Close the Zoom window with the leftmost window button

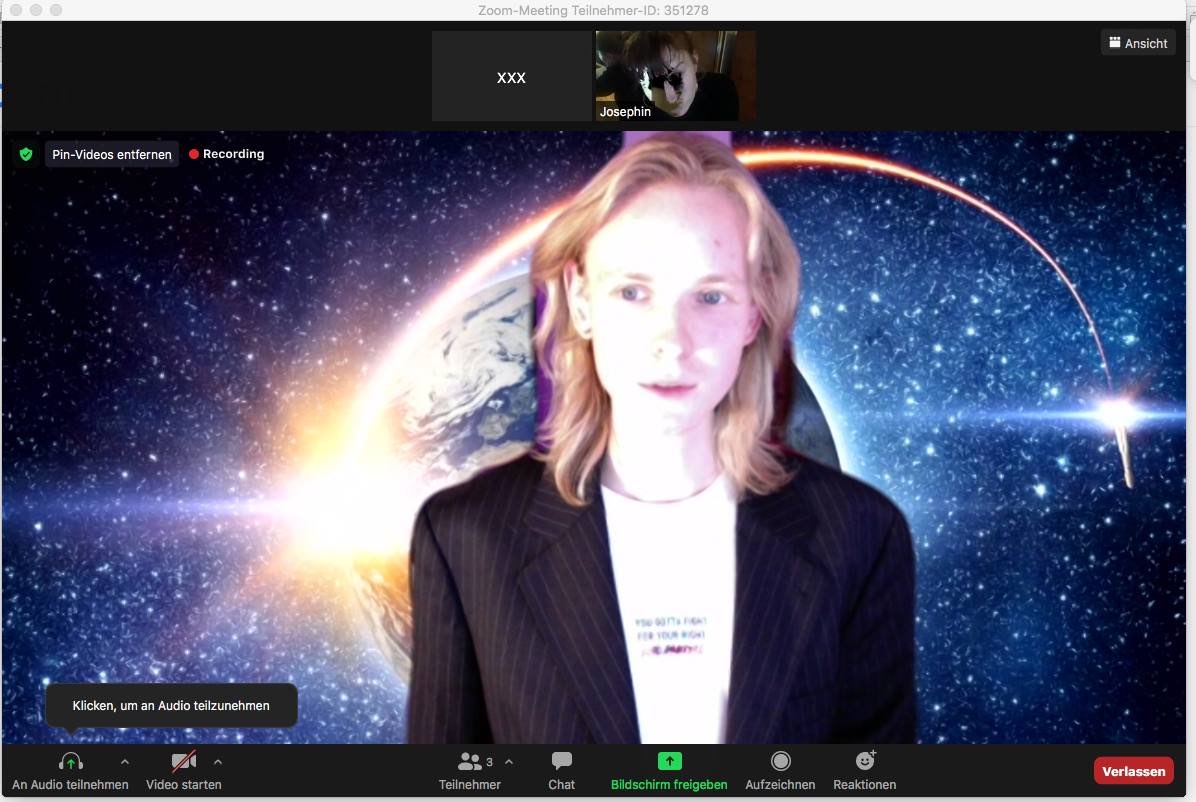tap(16, 10)
